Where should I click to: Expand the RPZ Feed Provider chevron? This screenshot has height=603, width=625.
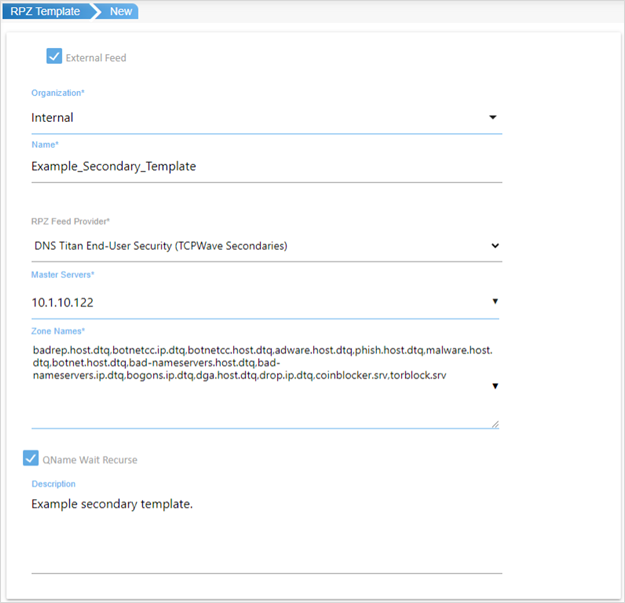click(x=495, y=246)
